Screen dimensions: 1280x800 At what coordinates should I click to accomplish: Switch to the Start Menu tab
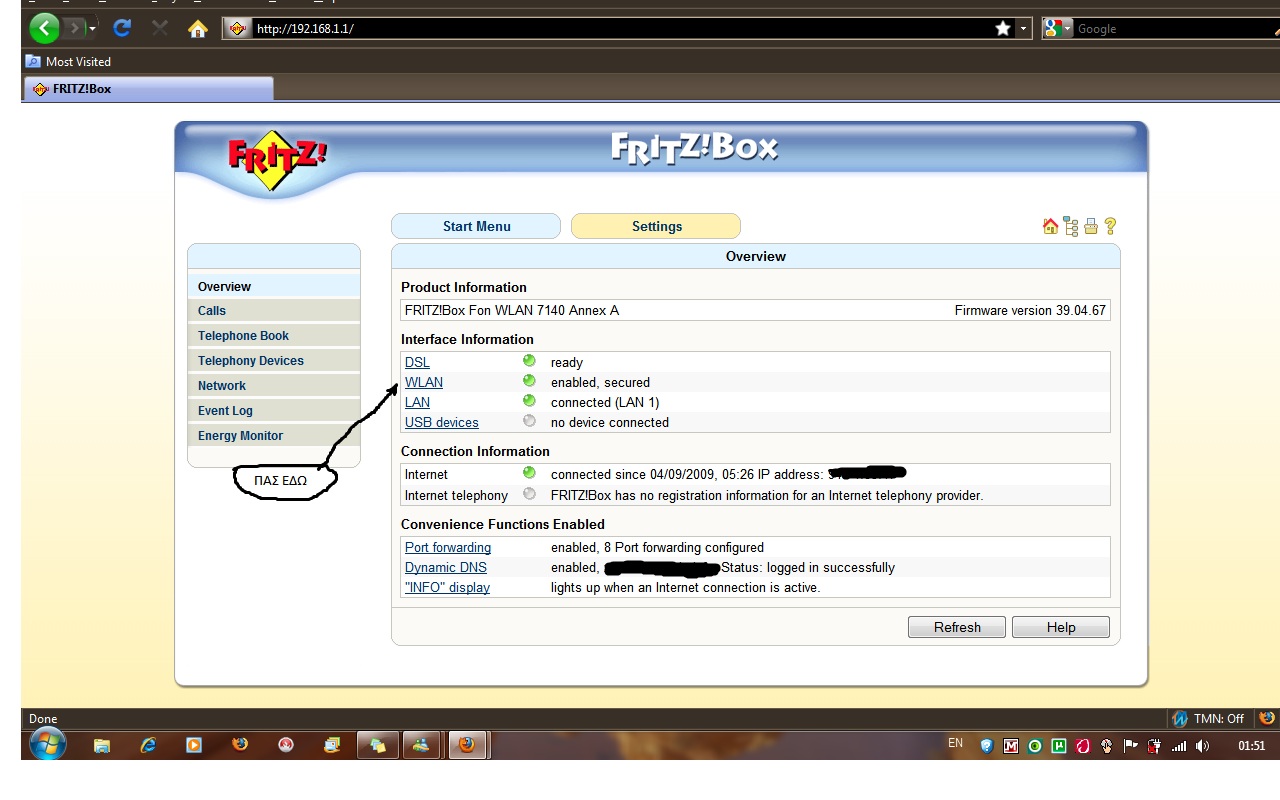coord(476,226)
